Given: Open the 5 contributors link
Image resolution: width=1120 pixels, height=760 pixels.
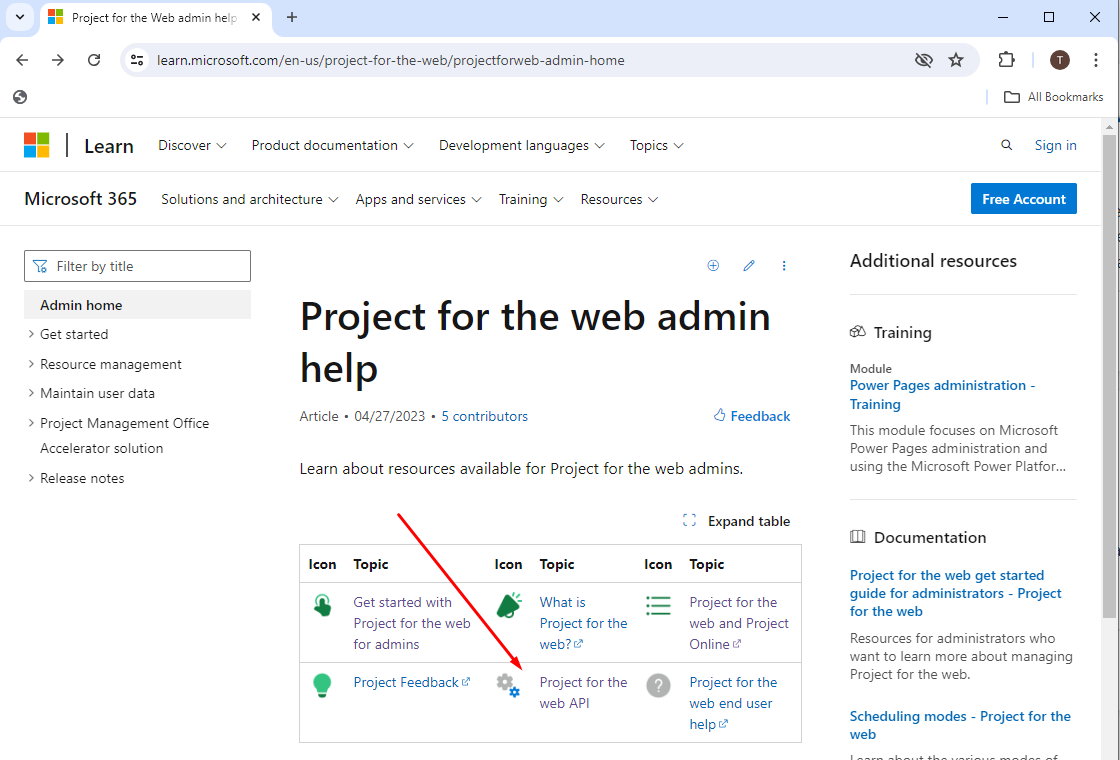Looking at the screenshot, I should [x=484, y=416].
